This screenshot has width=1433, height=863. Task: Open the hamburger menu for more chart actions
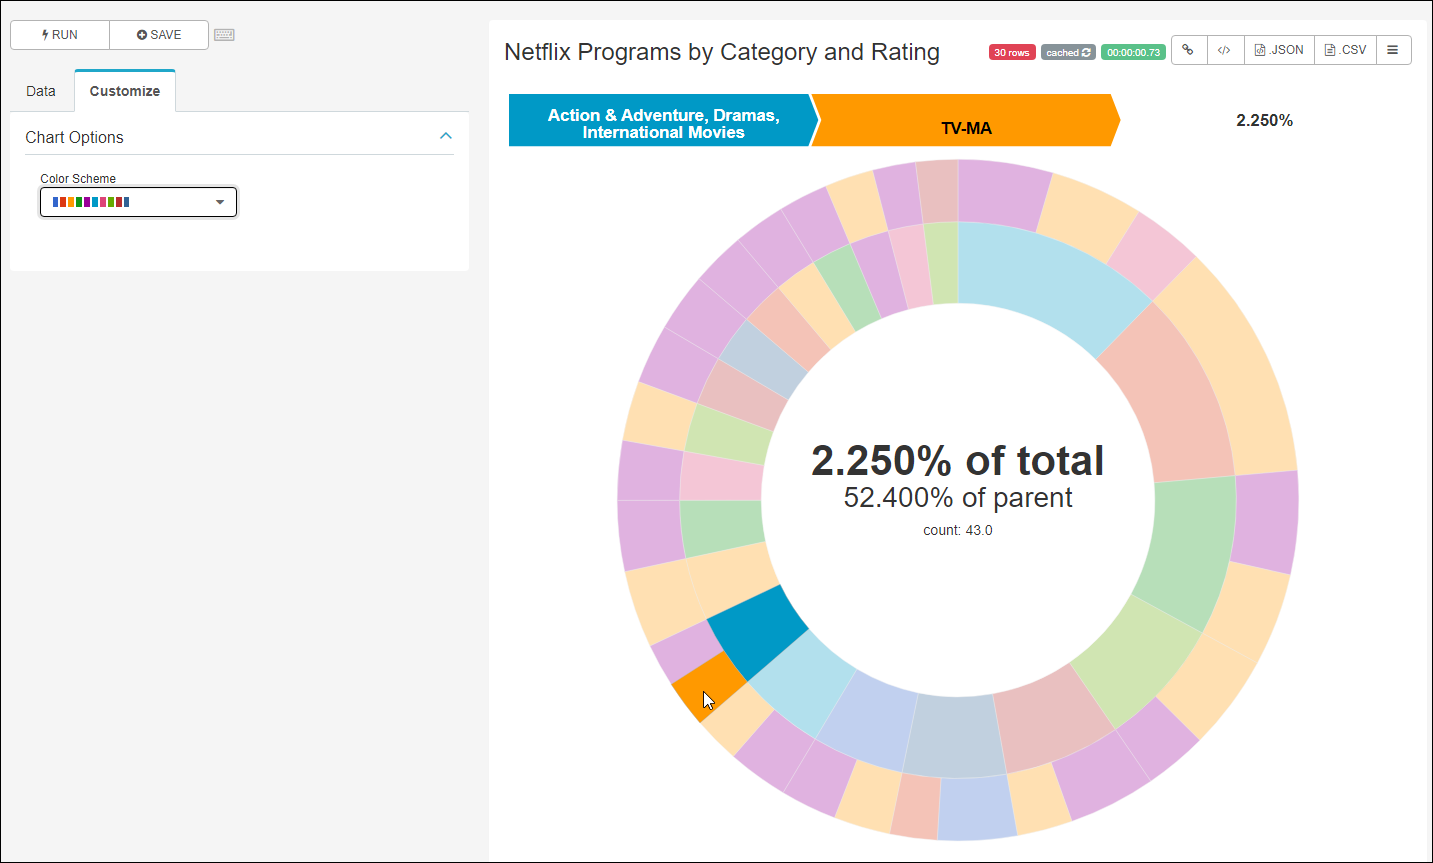click(1393, 50)
